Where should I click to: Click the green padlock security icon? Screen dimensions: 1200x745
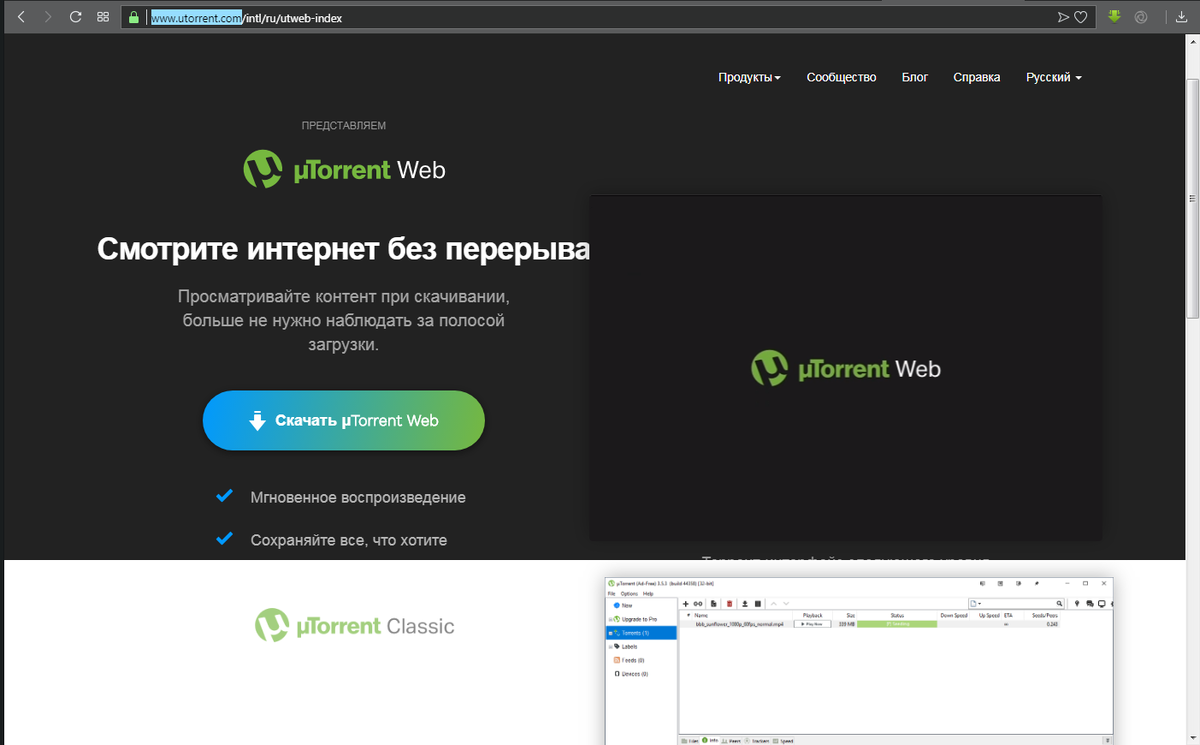tap(134, 17)
